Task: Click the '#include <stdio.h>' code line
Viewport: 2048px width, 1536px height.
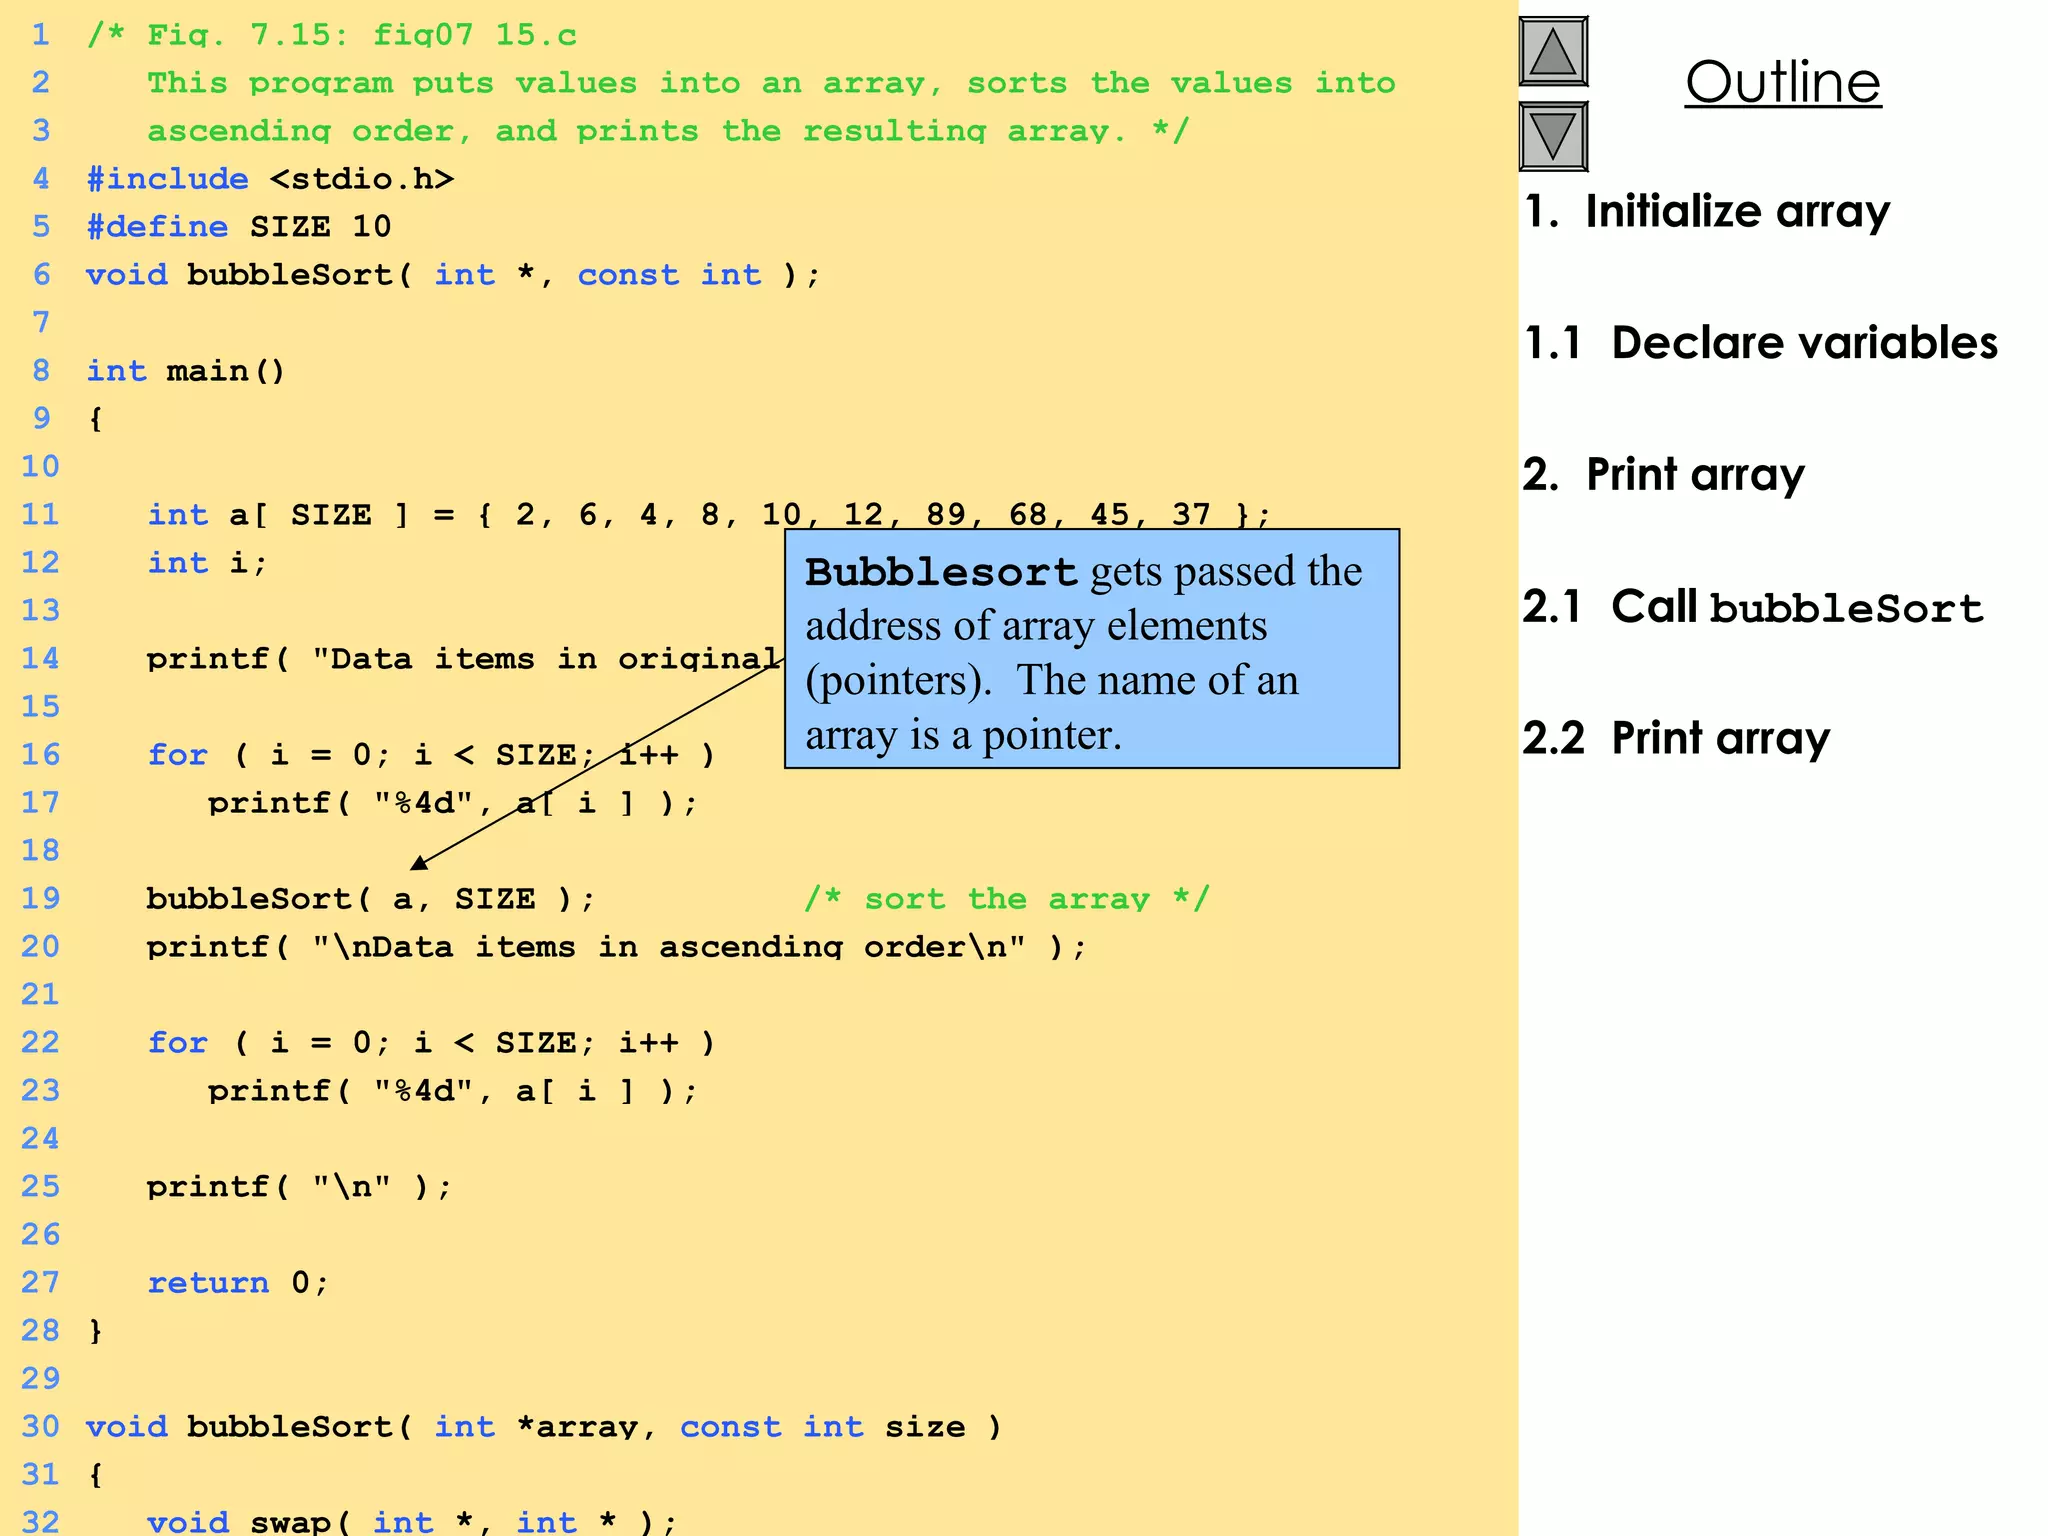Action: pyautogui.click(x=270, y=179)
